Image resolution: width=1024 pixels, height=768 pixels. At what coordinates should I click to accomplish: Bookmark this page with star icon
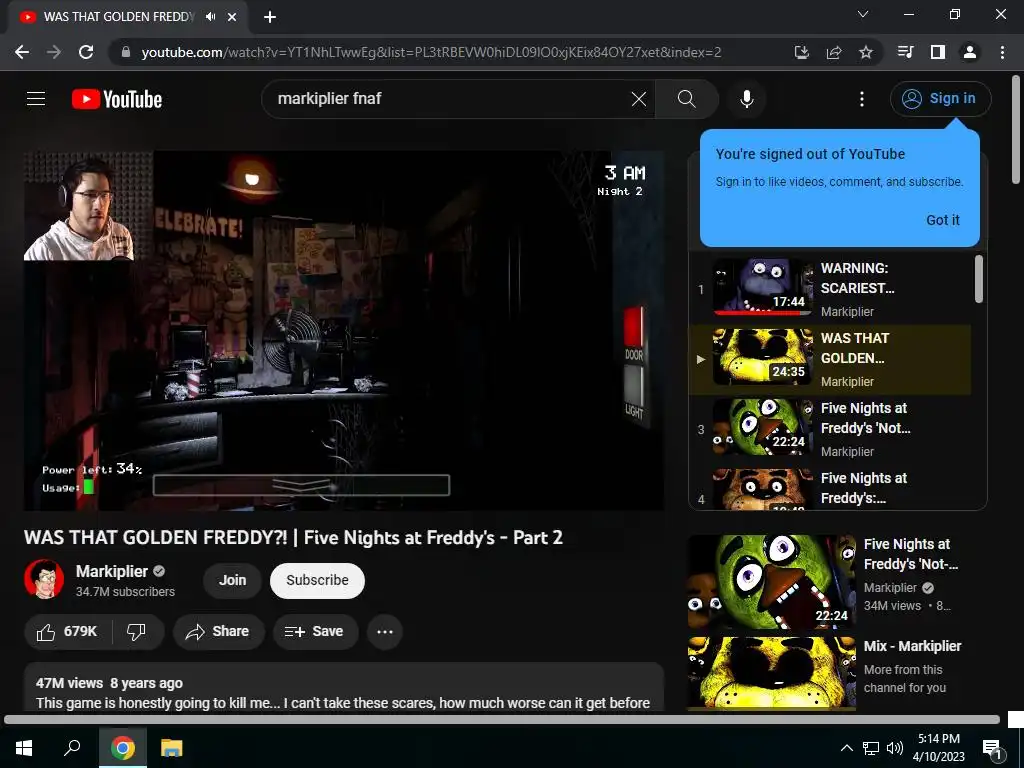pos(866,52)
